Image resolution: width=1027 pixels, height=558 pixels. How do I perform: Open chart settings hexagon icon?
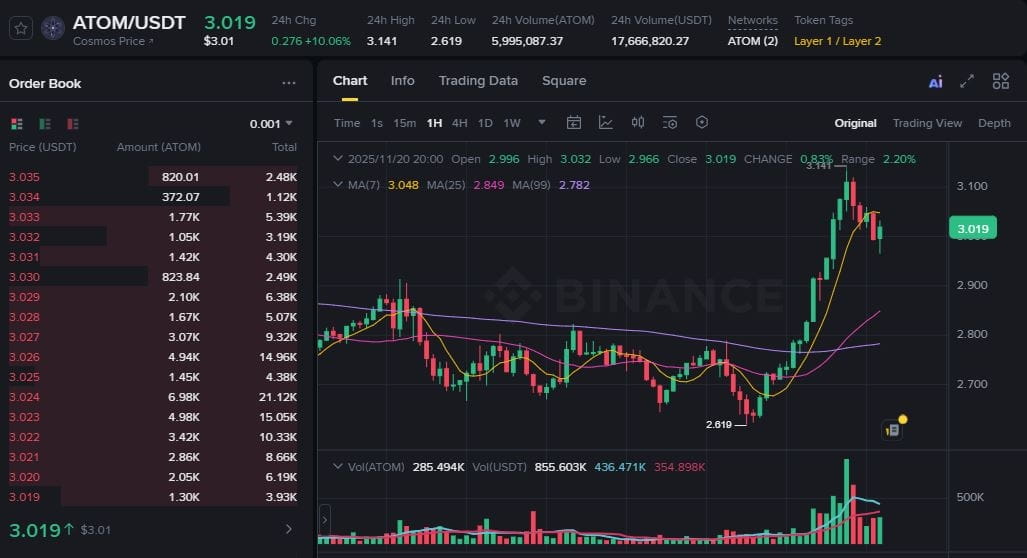[702, 123]
